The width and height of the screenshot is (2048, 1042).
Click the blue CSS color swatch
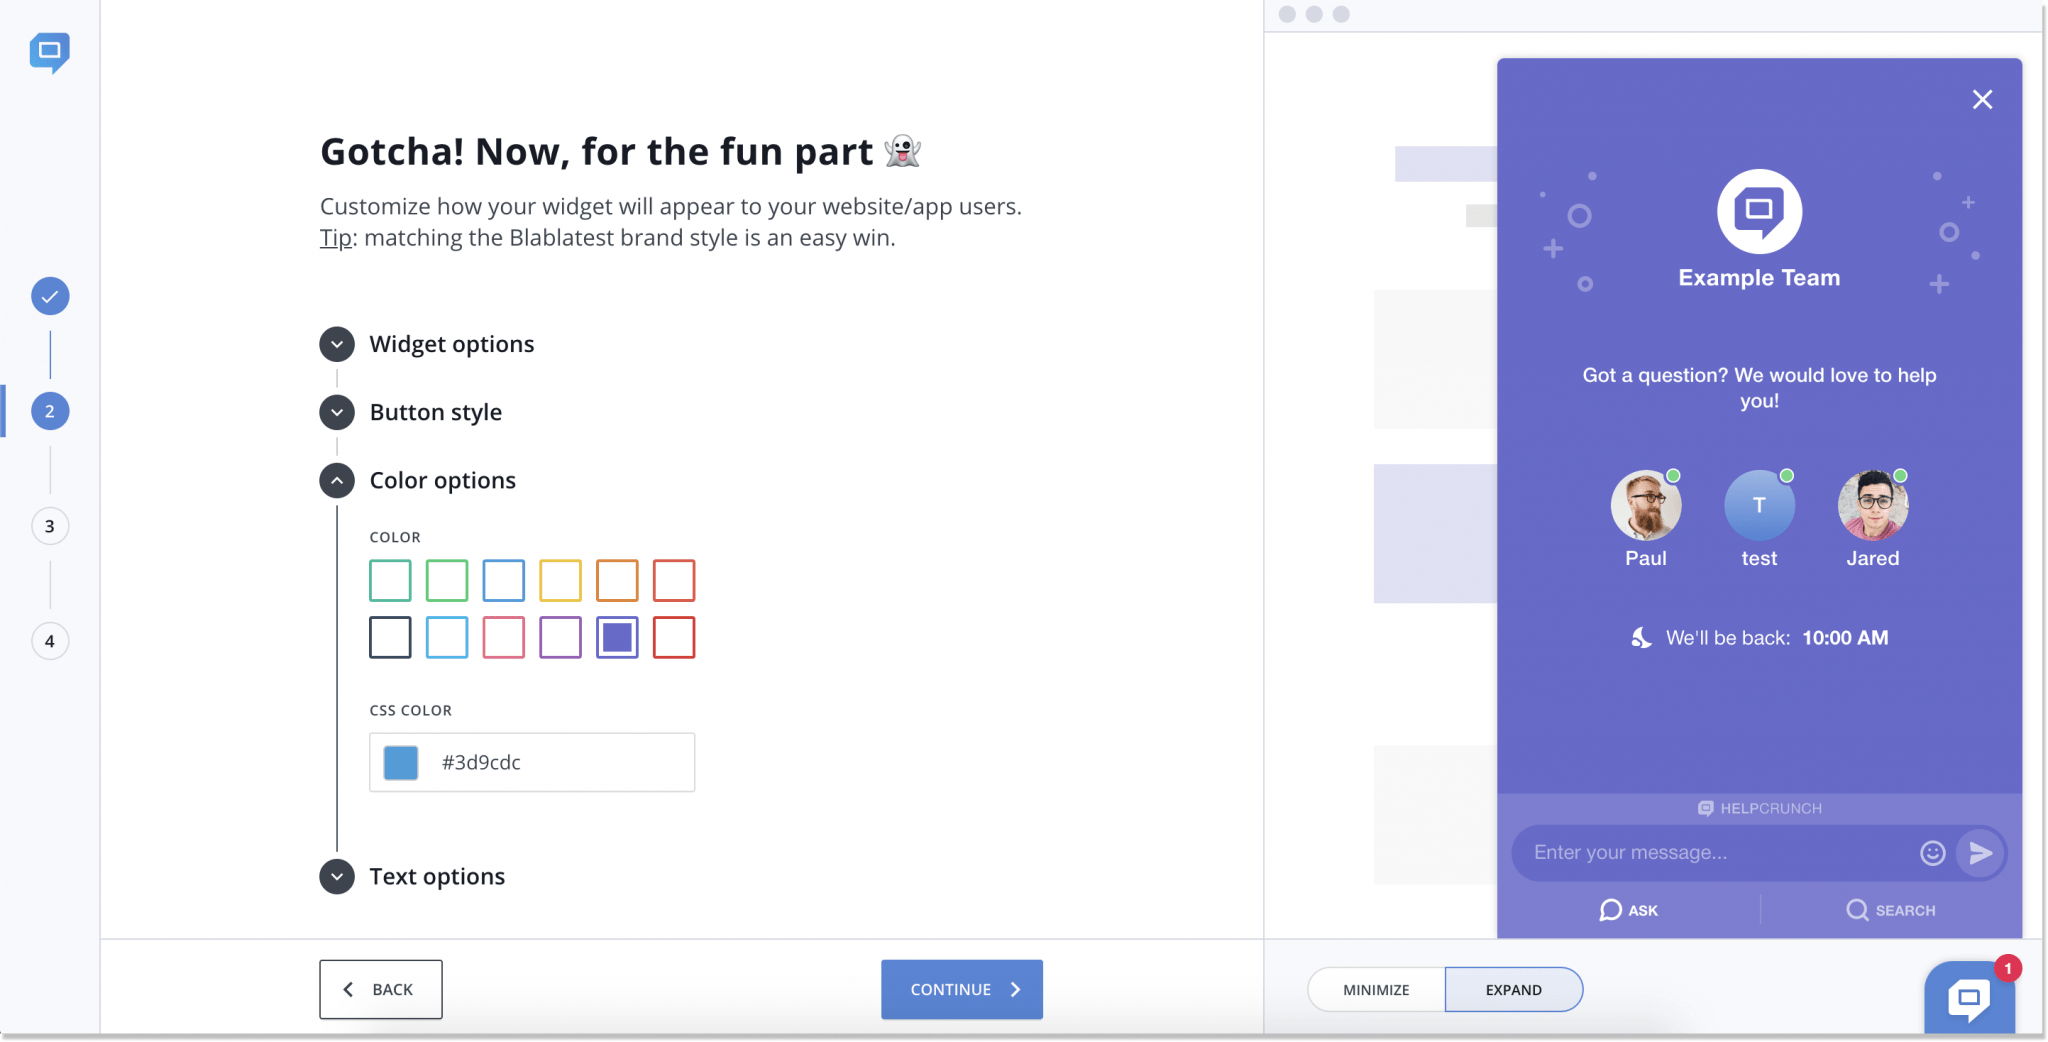[x=399, y=762]
